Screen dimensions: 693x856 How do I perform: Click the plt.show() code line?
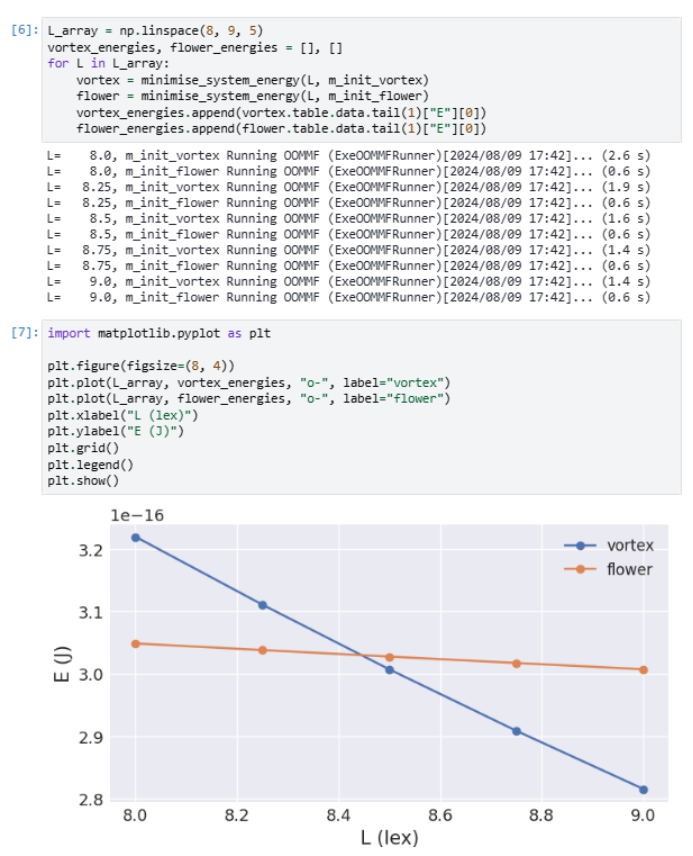click(x=82, y=480)
